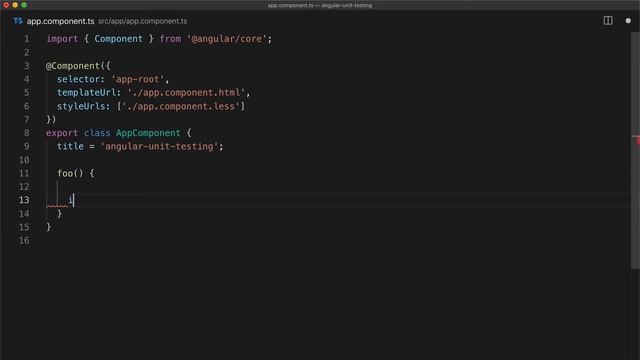
Task: Click the unsaved changes dot indicator
Action: click(628, 20)
